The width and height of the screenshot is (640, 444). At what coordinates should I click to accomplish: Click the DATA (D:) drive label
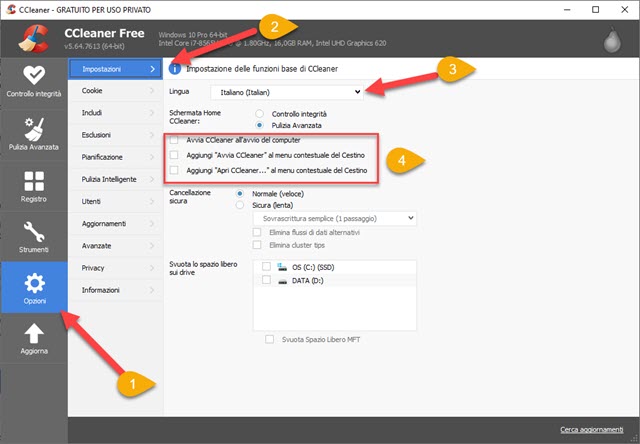[x=308, y=281]
